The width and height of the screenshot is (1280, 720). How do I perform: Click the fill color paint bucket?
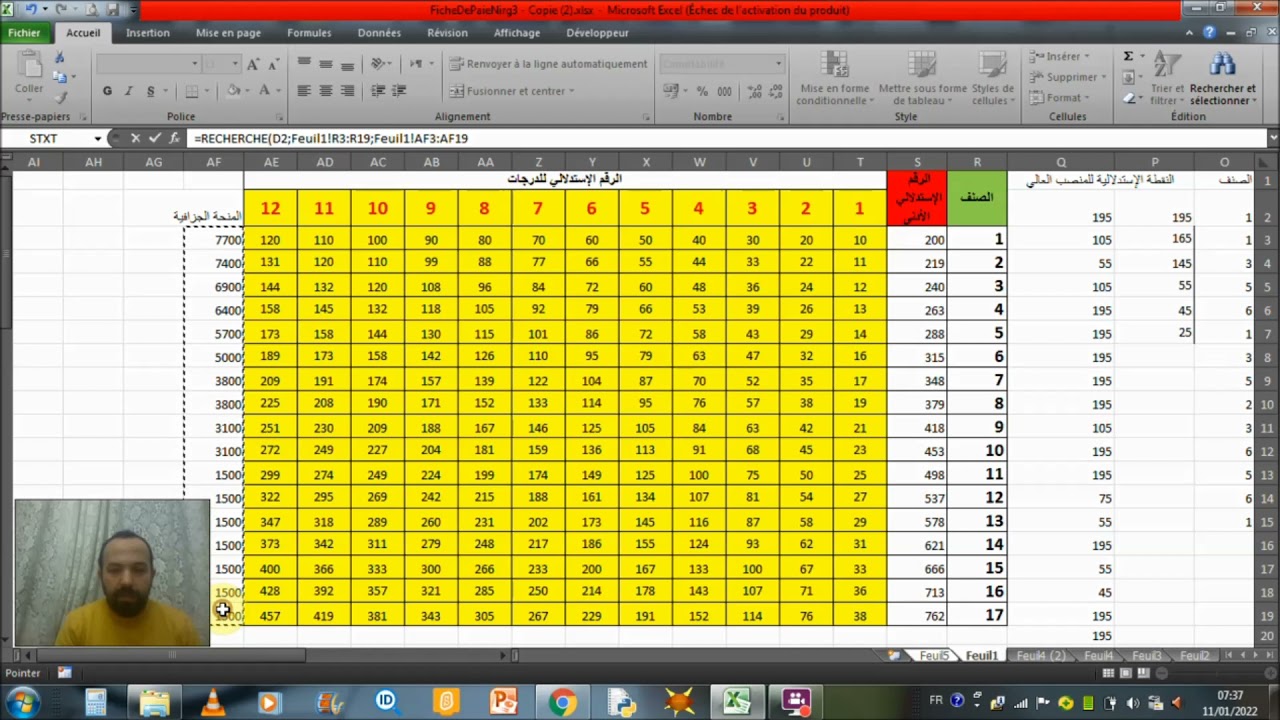pyautogui.click(x=233, y=91)
